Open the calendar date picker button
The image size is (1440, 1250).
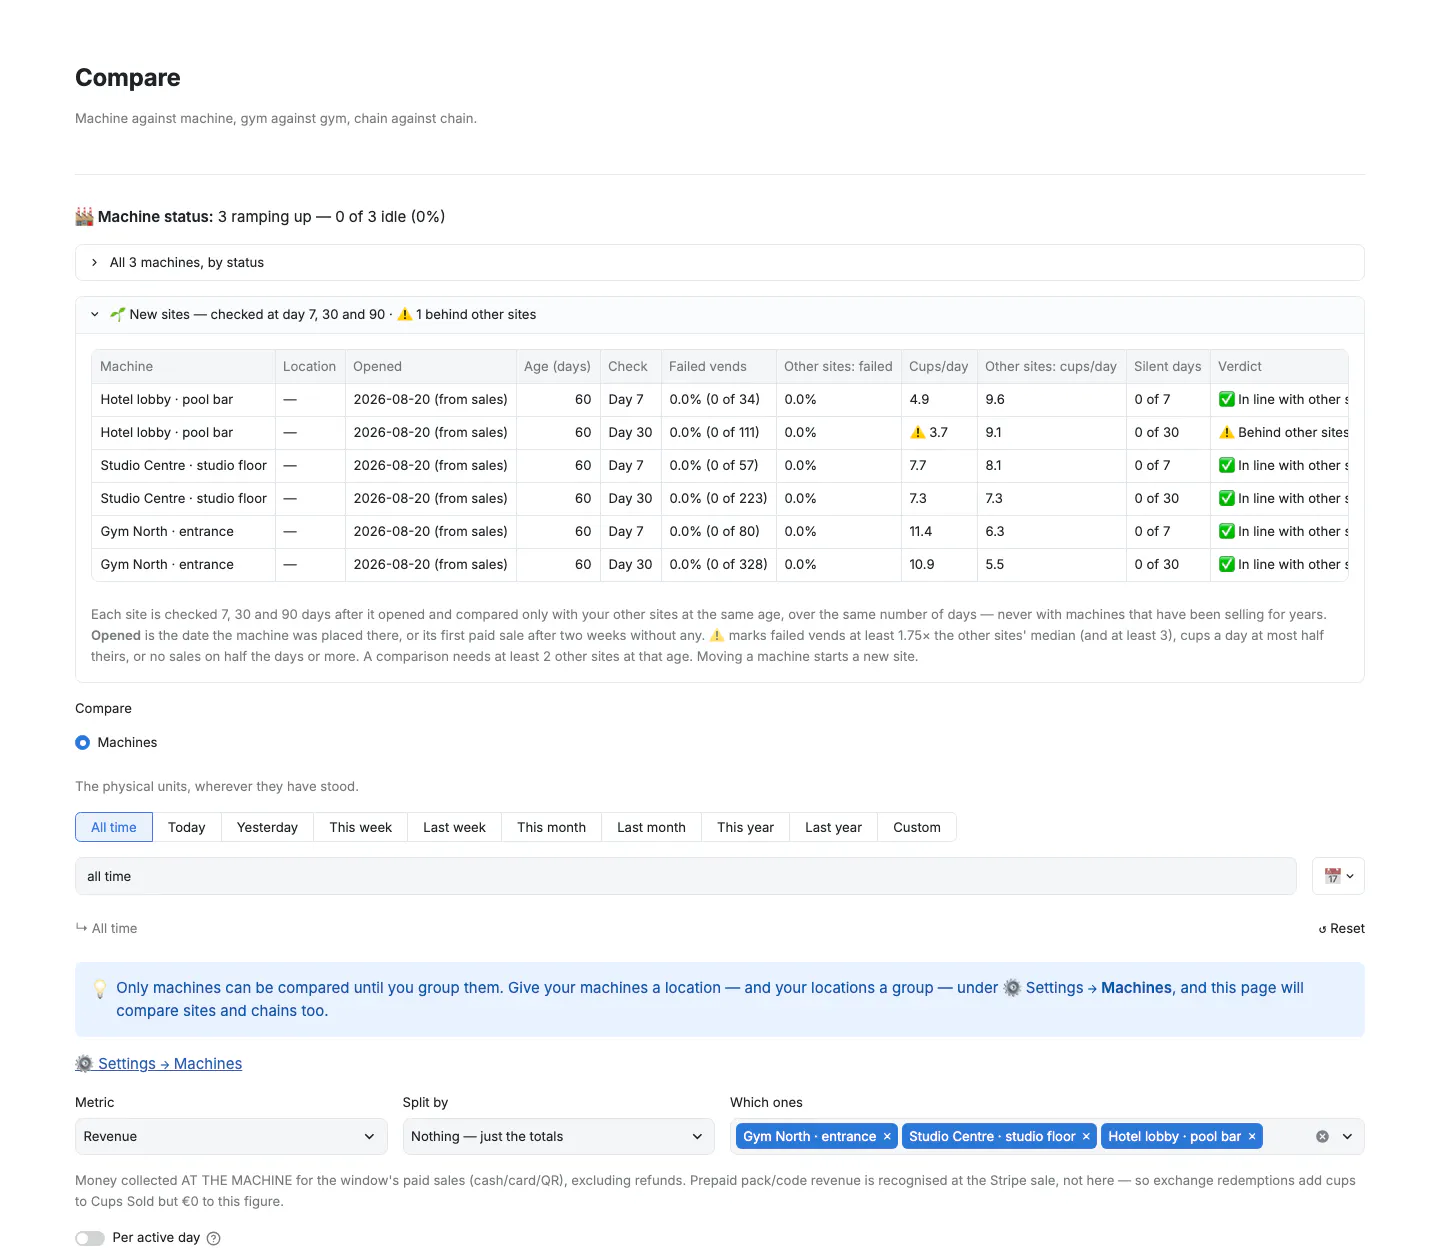coord(1338,876)
